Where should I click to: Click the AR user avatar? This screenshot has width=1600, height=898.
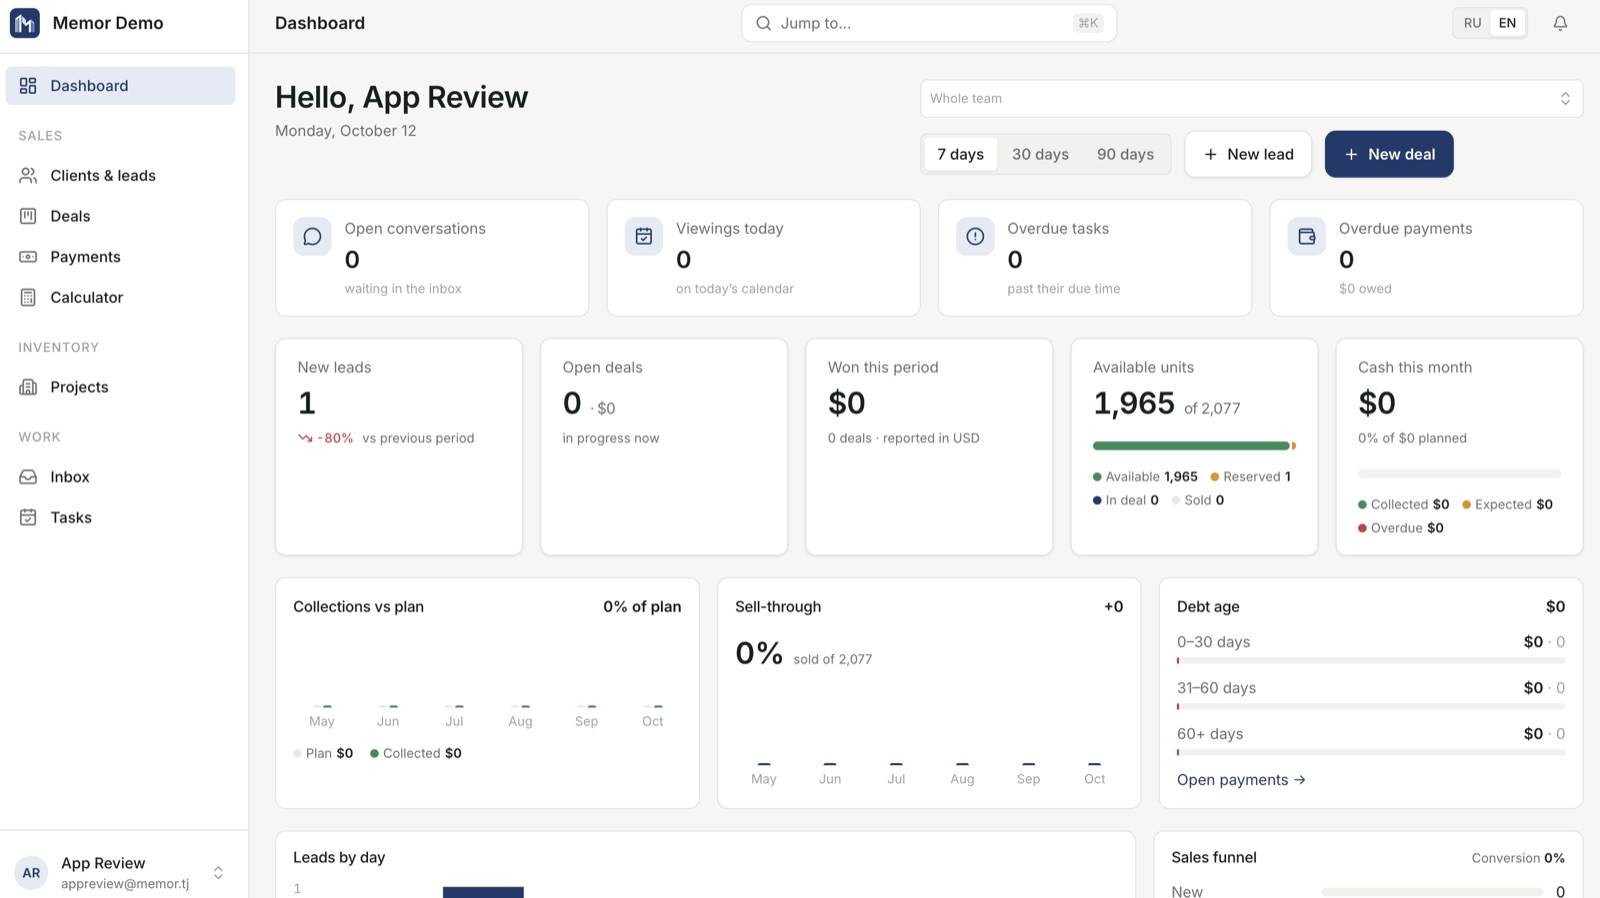[31, 873]
